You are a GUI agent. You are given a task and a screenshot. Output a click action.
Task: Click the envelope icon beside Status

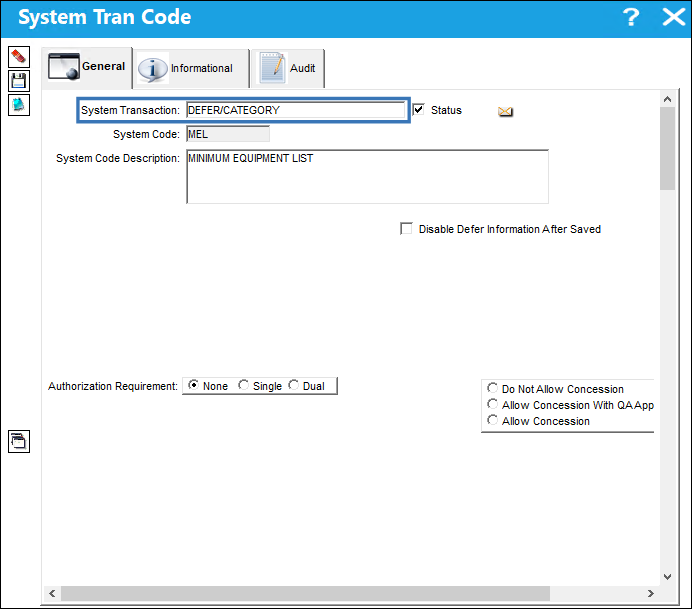(505, 111)
